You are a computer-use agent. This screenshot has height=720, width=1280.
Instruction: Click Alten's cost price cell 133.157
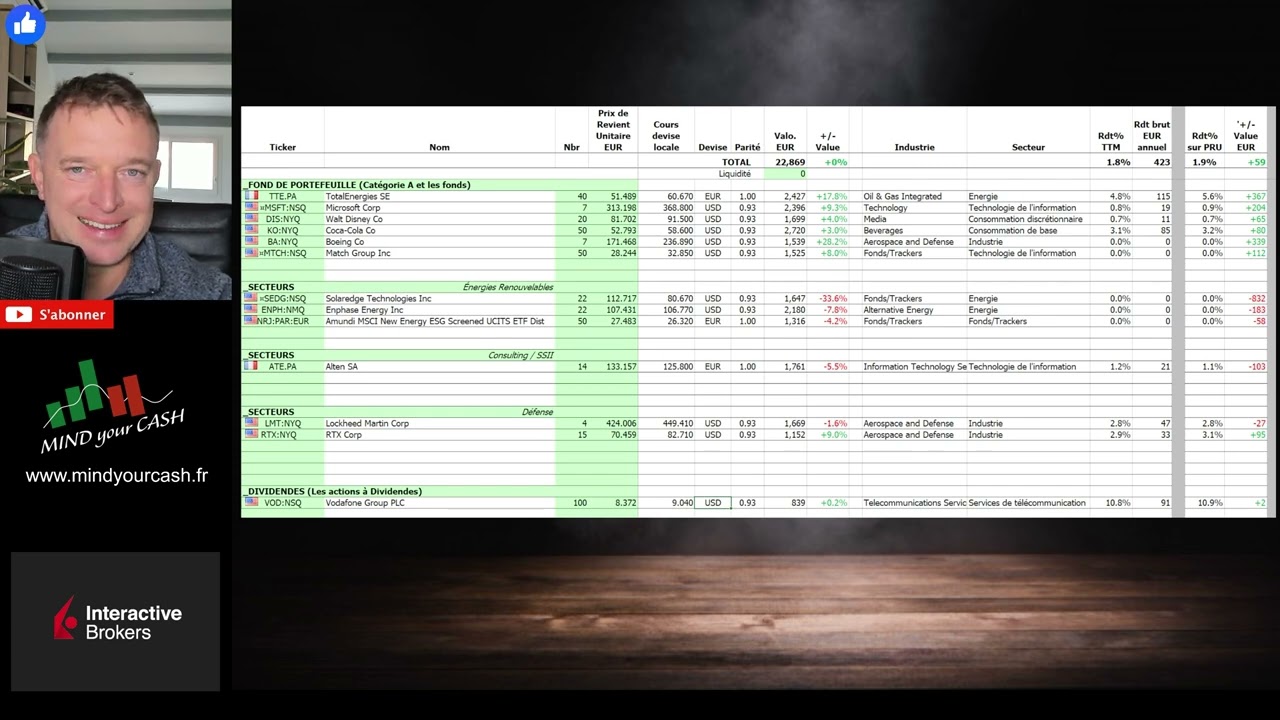(621, 366)
